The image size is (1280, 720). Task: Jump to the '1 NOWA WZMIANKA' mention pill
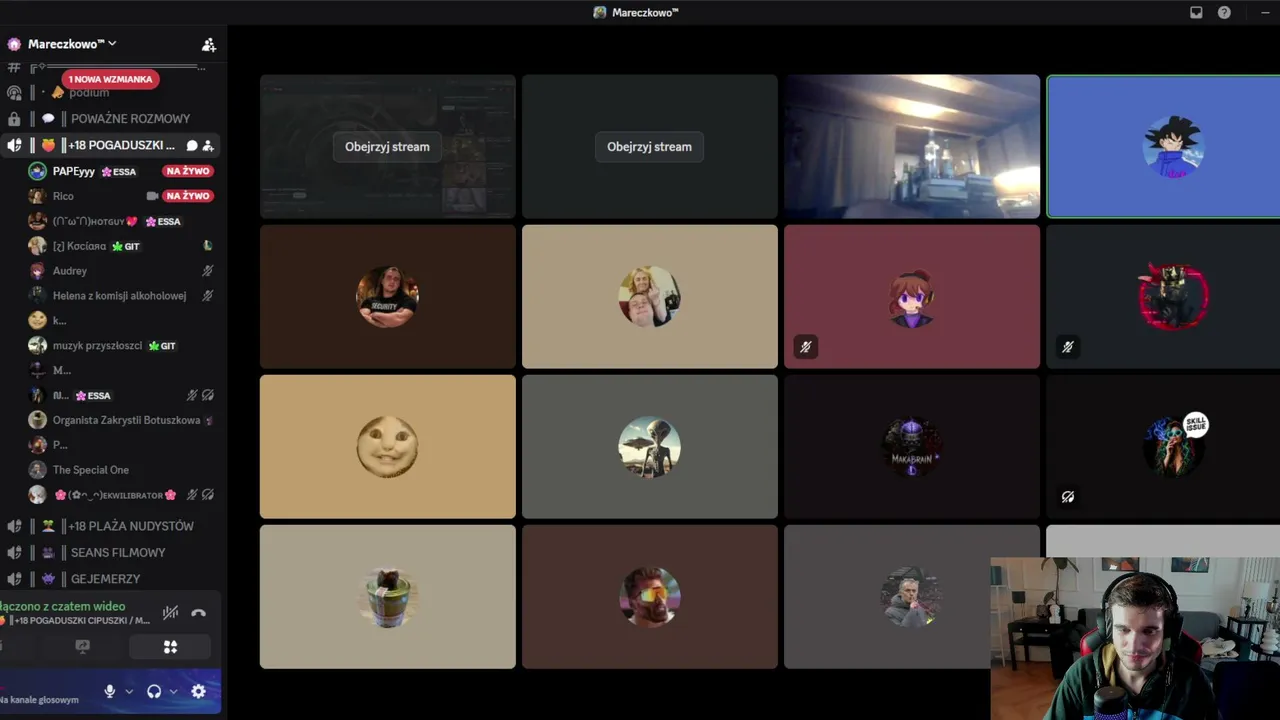(110, 79)
